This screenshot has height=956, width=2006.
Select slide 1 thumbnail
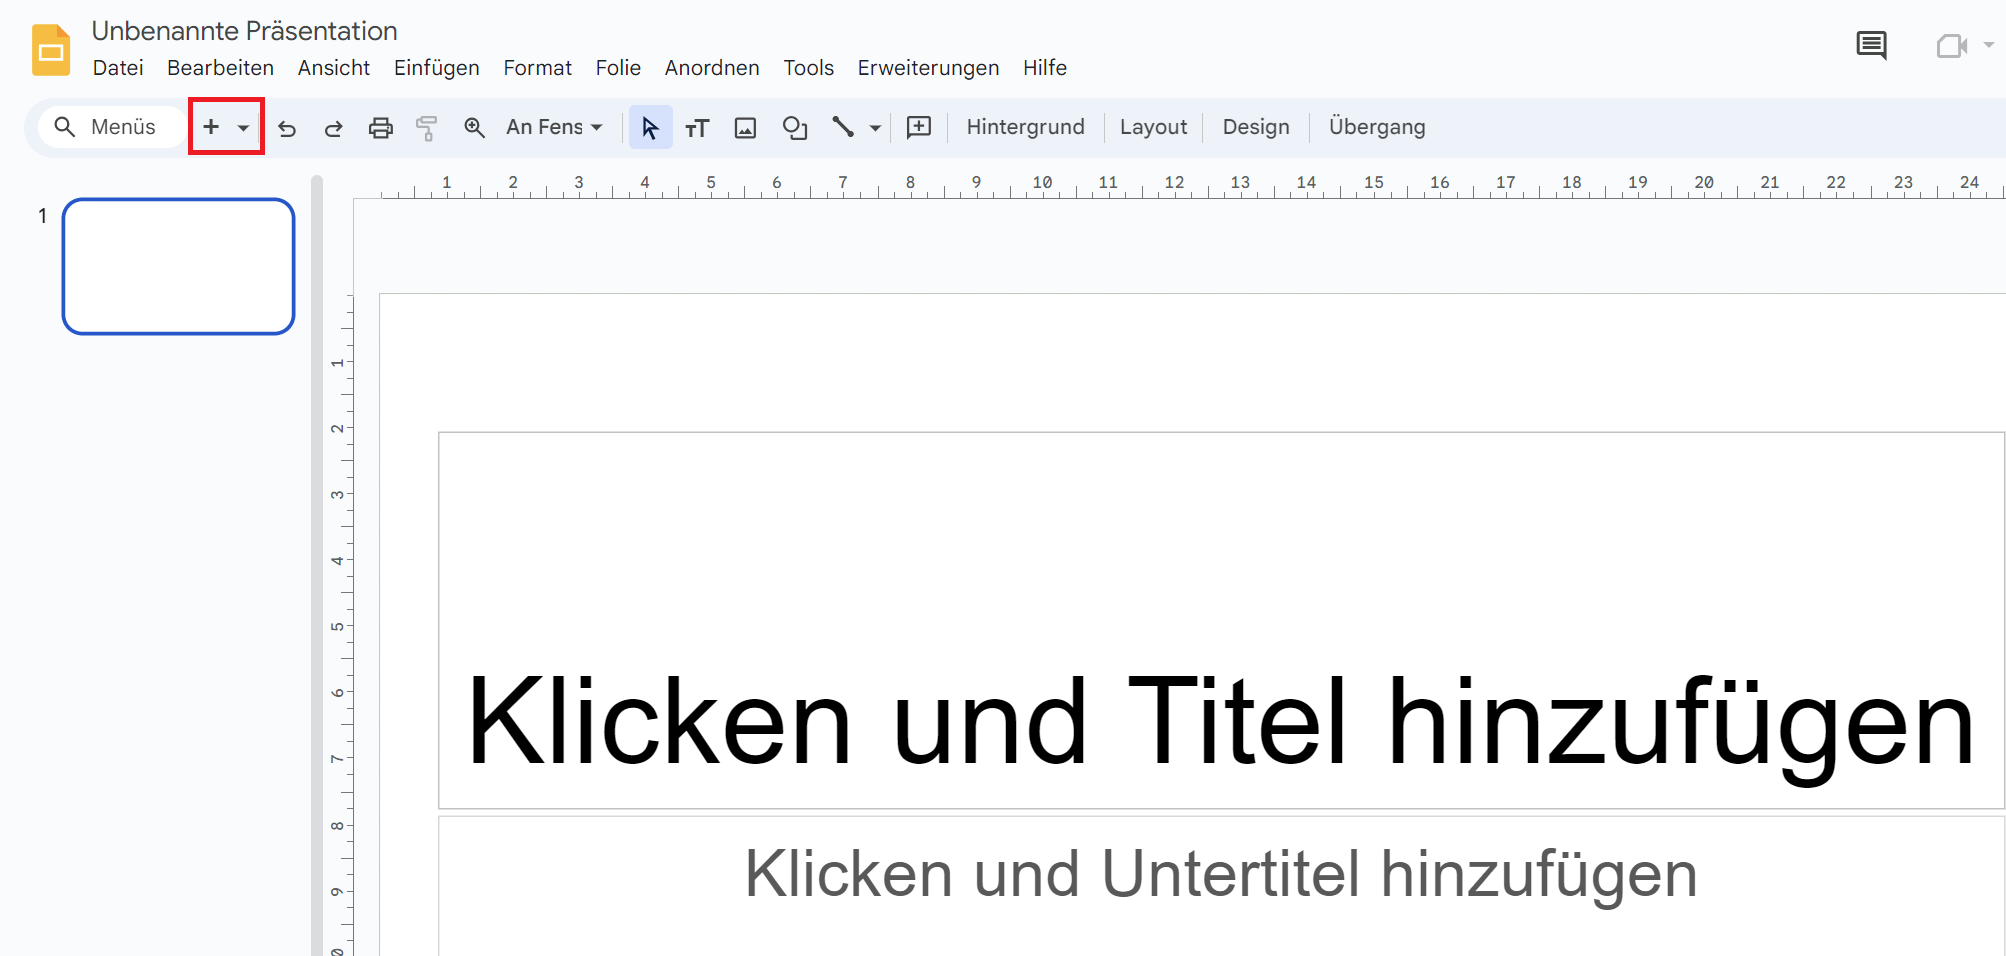coord(179,266)
